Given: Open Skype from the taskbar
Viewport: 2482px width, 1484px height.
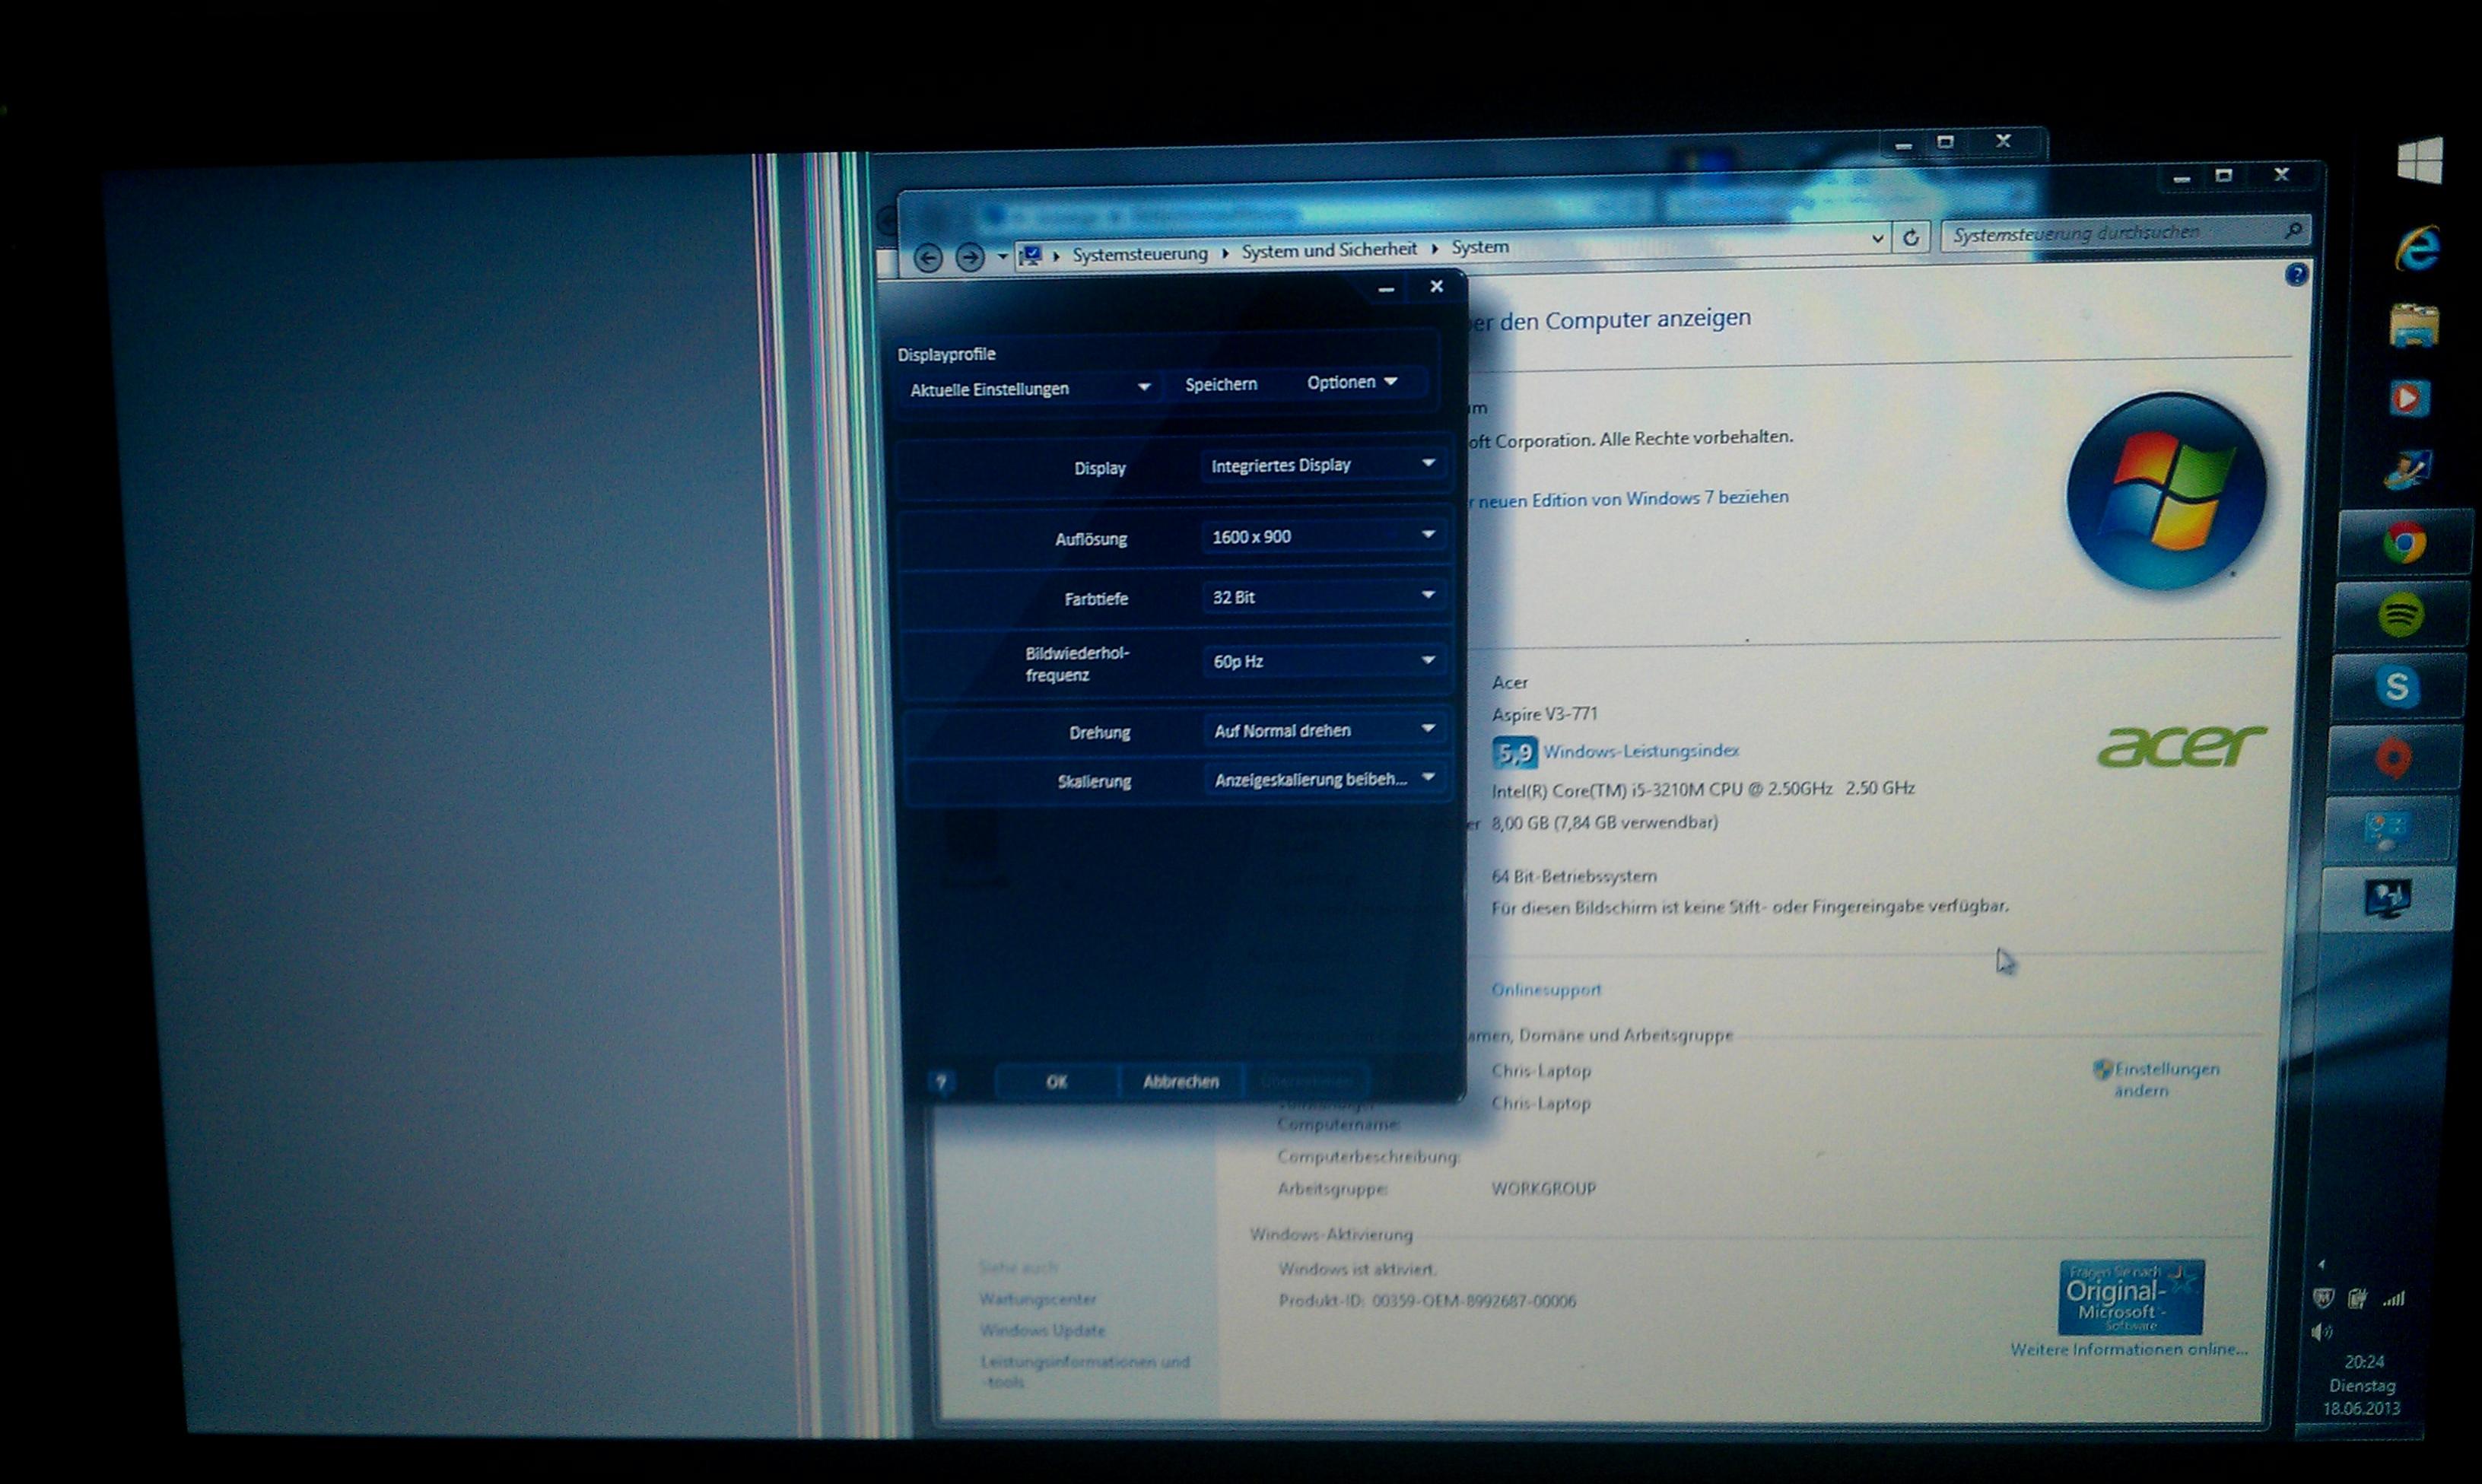Looking at the screenshot, I should point(2396,687).
